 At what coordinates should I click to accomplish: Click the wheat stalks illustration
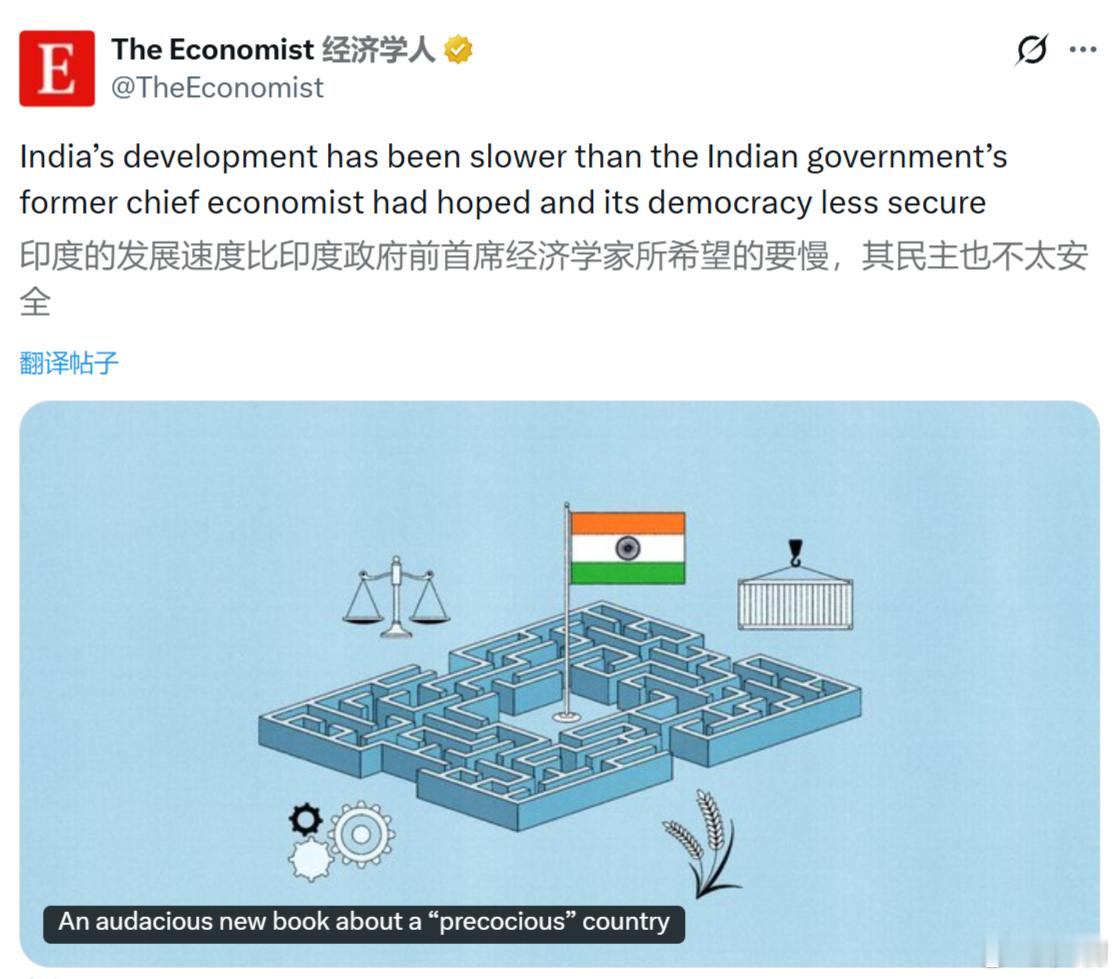pyautogui.click(x=702, y=842)
